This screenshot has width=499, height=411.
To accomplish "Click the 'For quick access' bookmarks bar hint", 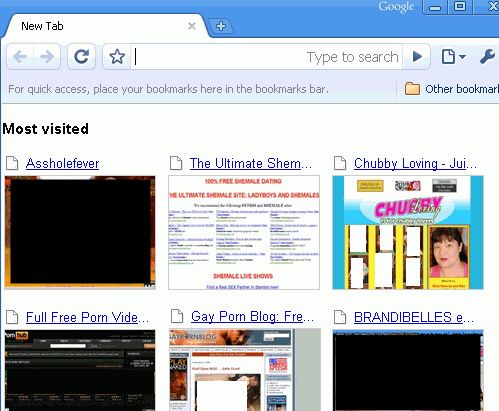I will coord(168,89).
